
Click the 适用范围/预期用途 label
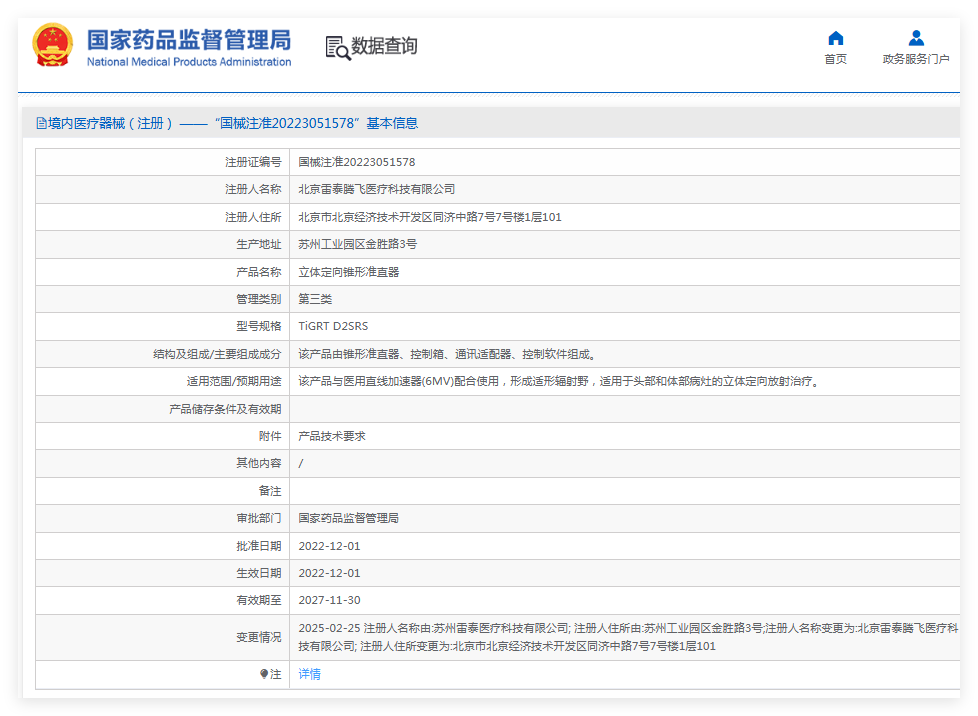coord(234,381)
